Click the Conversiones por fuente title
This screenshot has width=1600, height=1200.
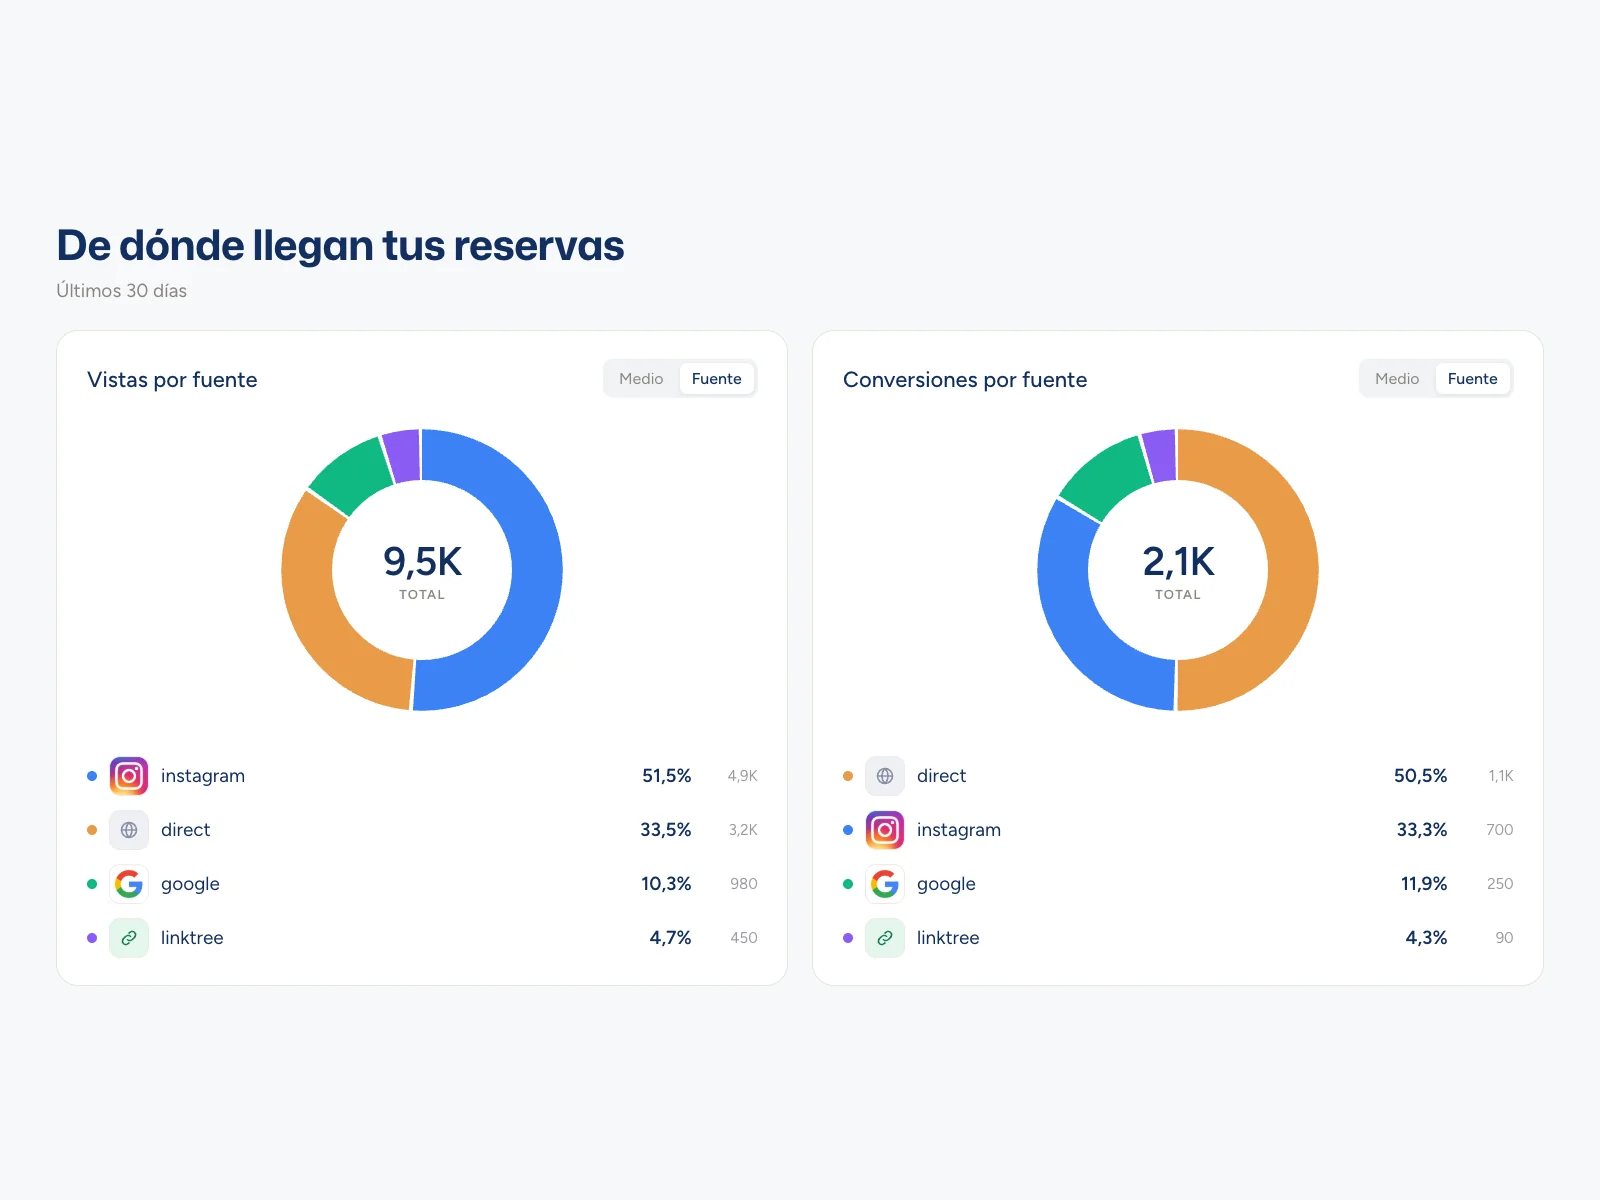[965, 380]
